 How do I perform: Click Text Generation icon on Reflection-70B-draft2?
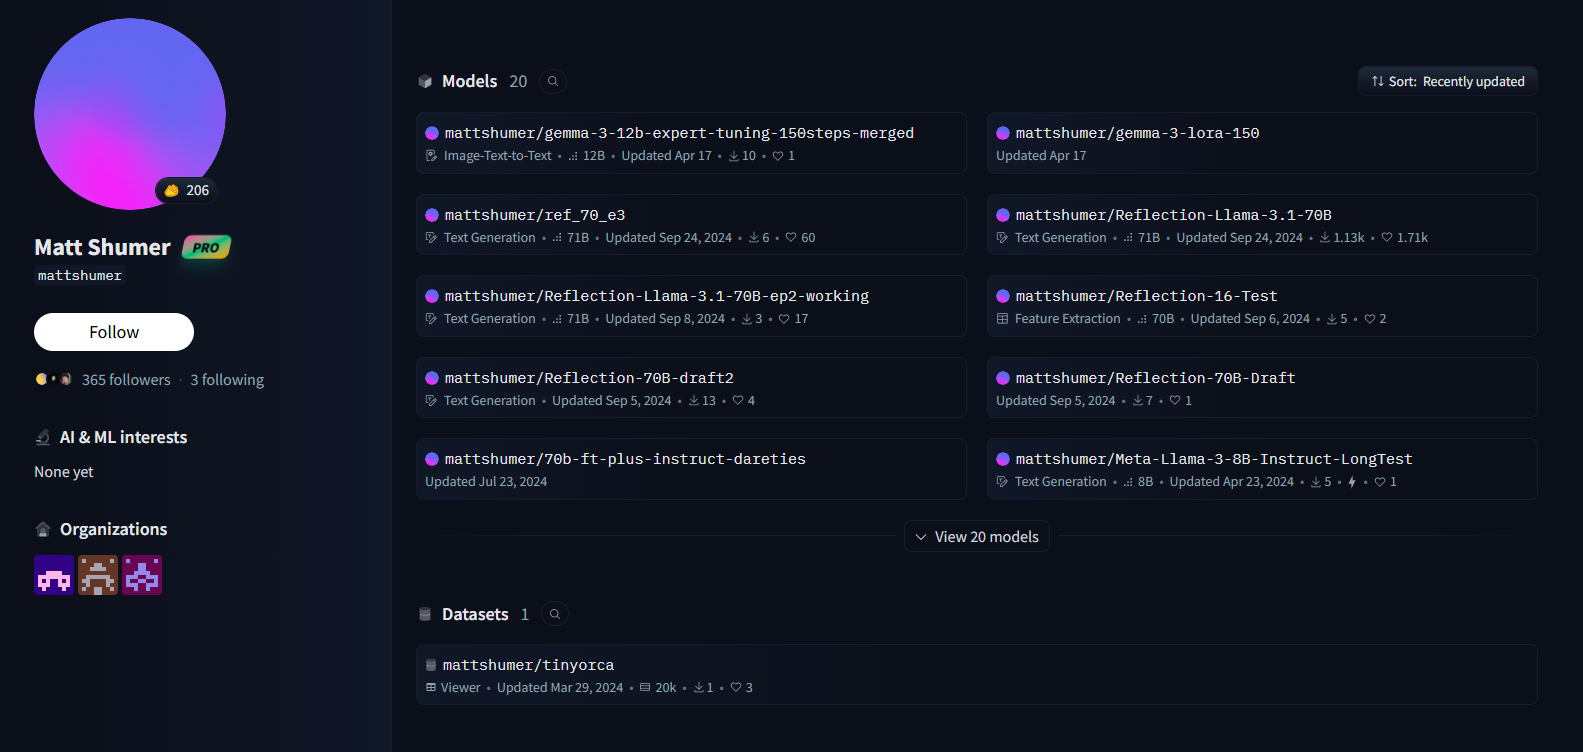click(x=431, y=401)
